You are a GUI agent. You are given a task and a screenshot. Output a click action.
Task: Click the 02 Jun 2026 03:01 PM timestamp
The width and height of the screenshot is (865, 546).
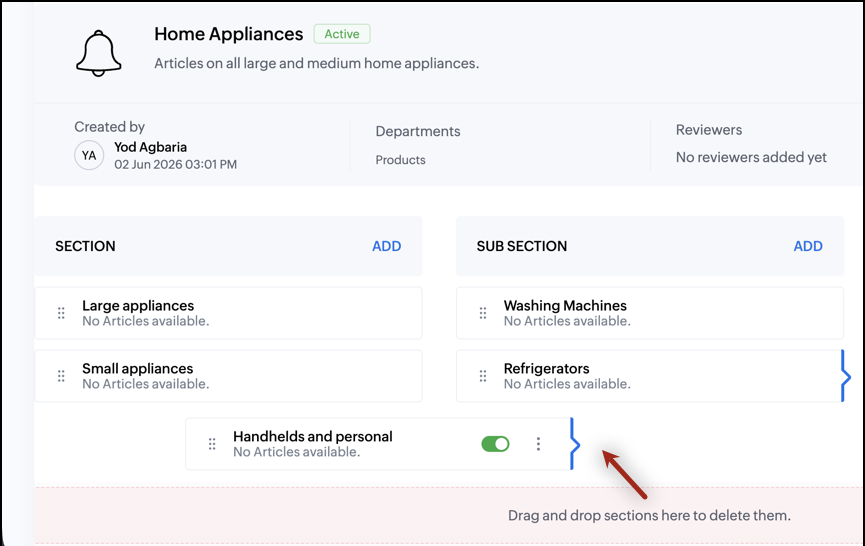(x=175, y=164)
